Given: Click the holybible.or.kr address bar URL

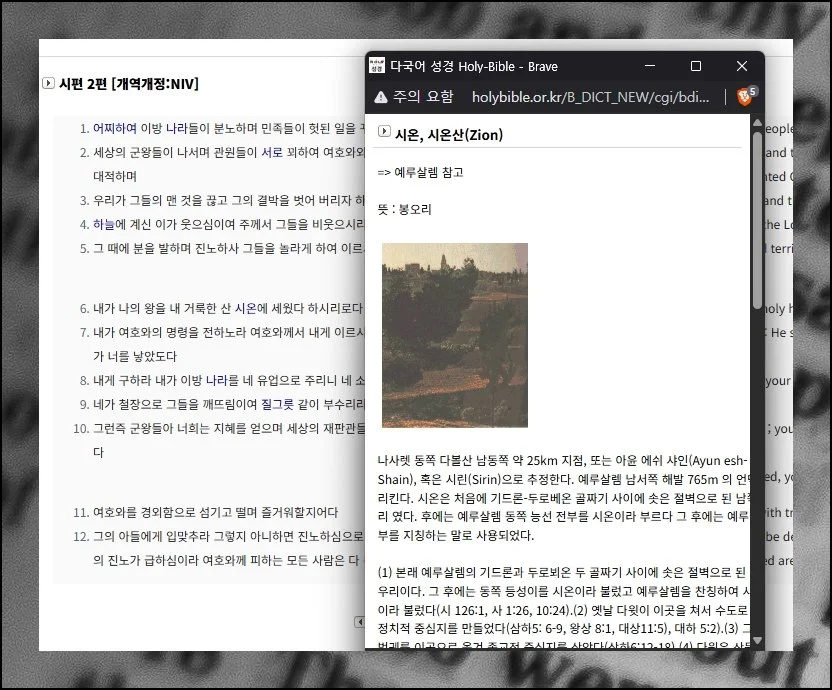Looking at the screenshot, I should click(590, 97).
